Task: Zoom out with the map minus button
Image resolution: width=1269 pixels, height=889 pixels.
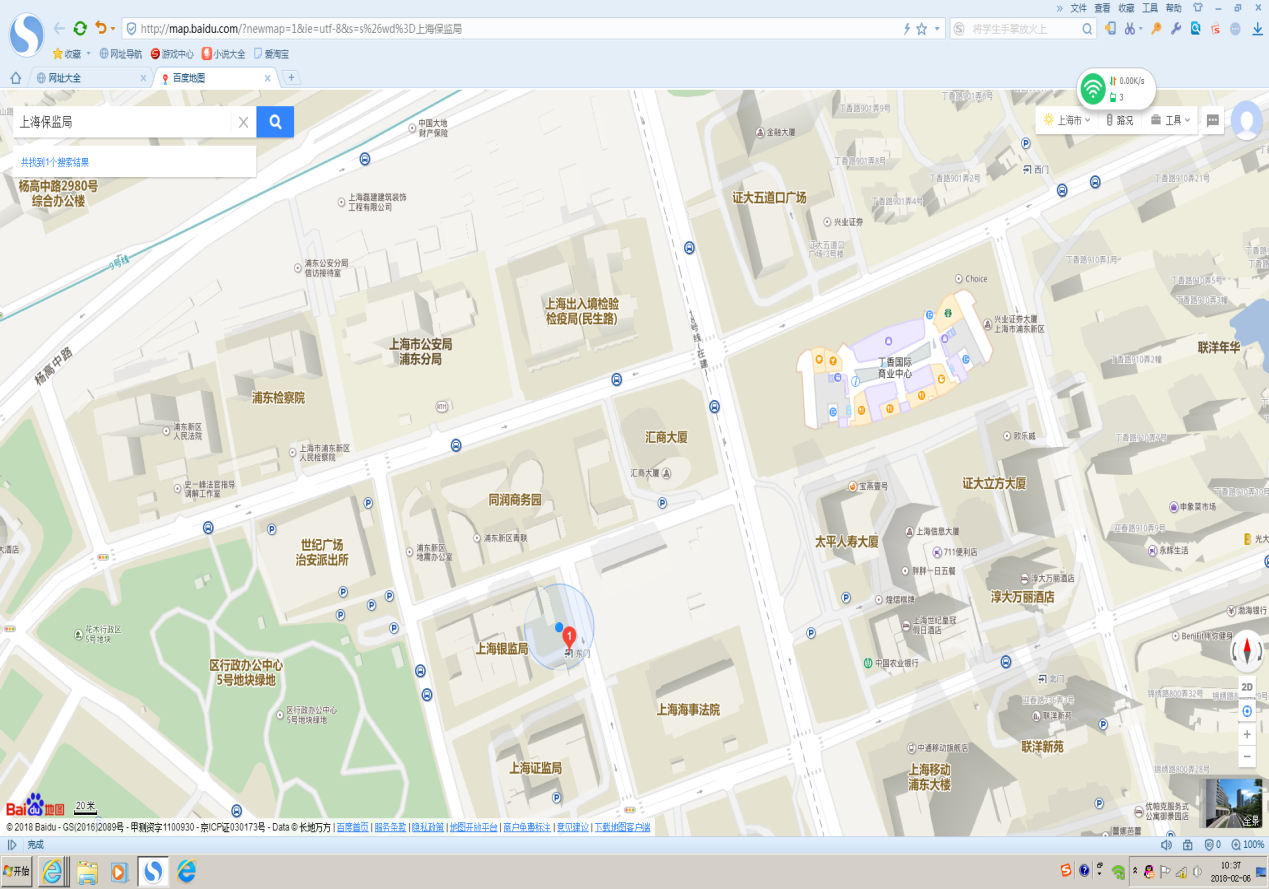Action: pos(1247,757)
